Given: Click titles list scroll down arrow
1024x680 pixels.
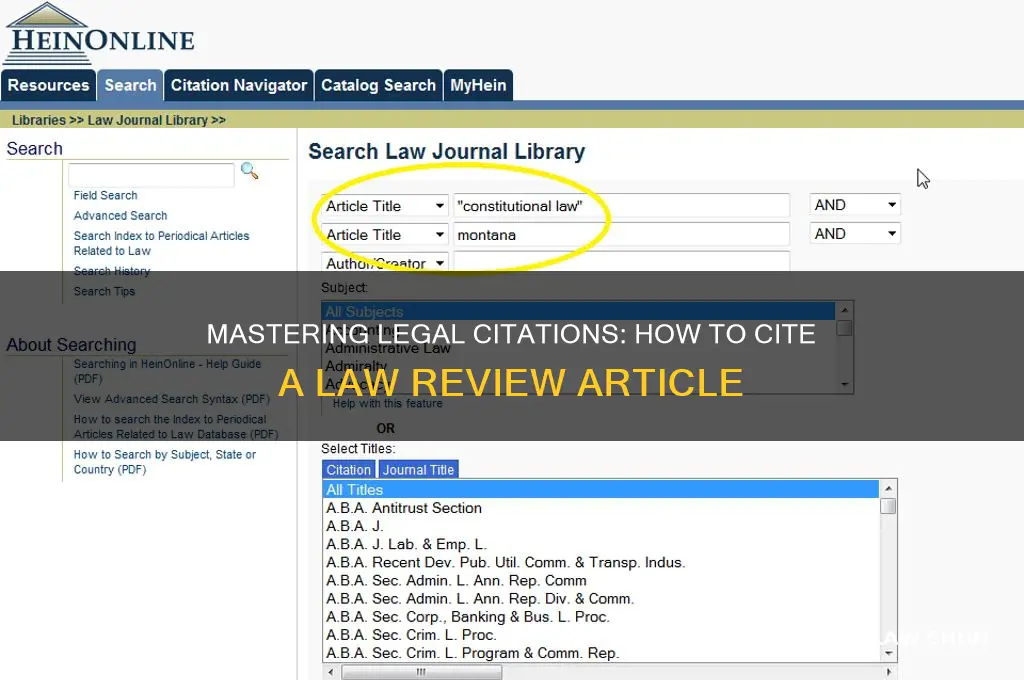Looking at the screenshot, I should (x=888, y=653).
